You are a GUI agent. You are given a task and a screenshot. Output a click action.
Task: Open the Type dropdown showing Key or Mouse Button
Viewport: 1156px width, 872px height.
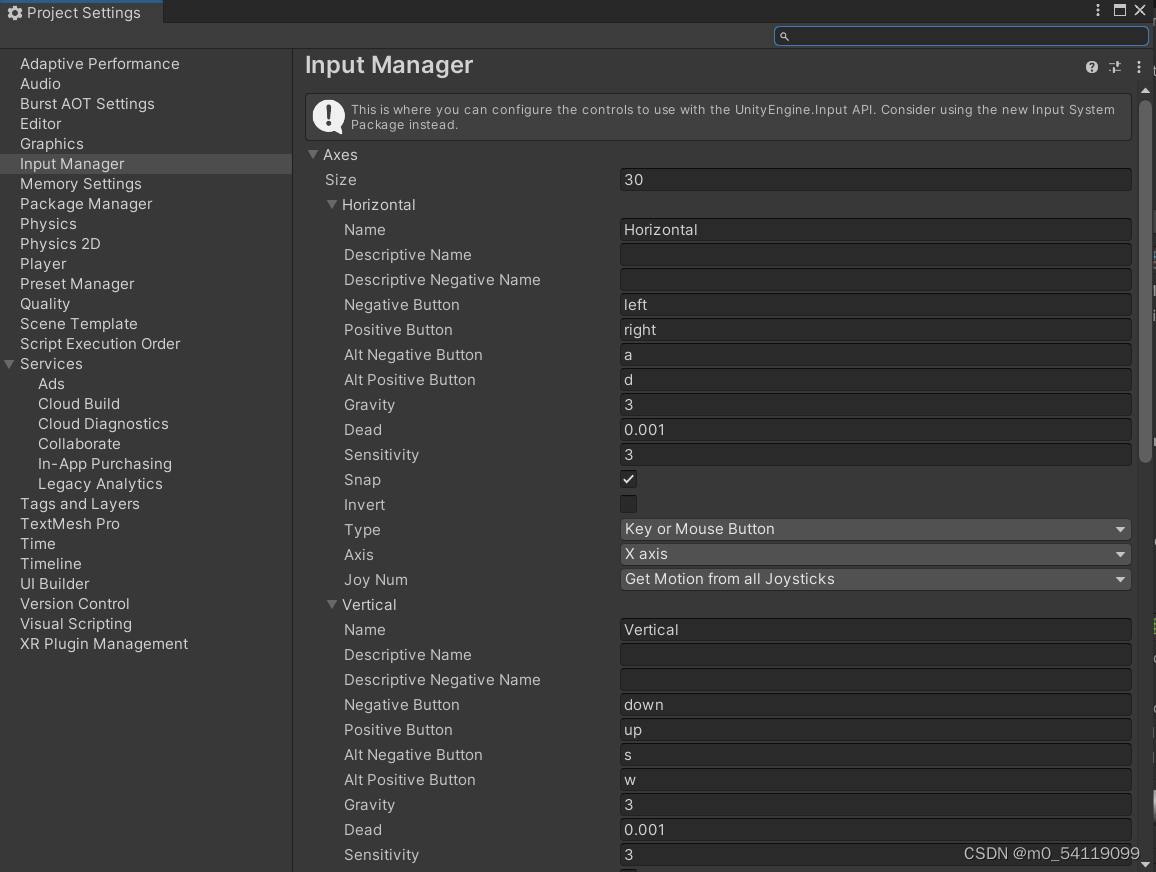click(x=875, y=529)
